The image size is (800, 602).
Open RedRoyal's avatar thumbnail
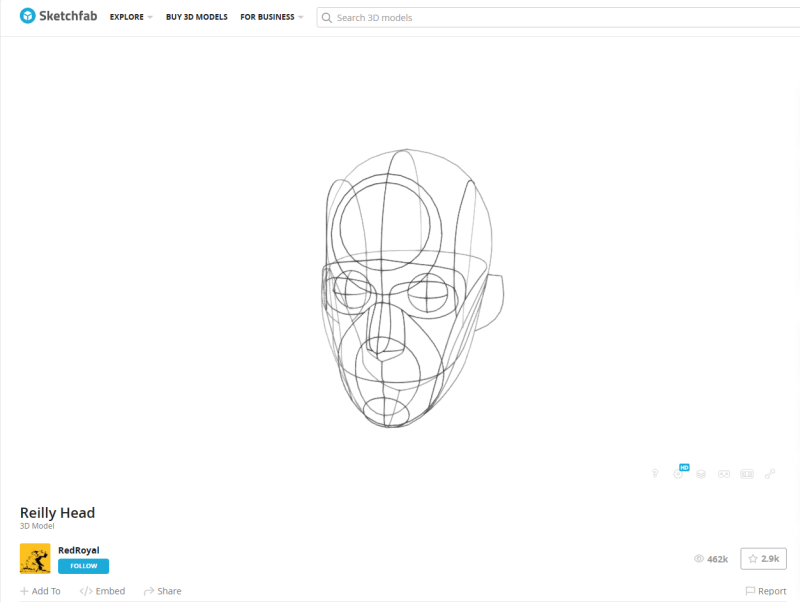click(35, 558)
